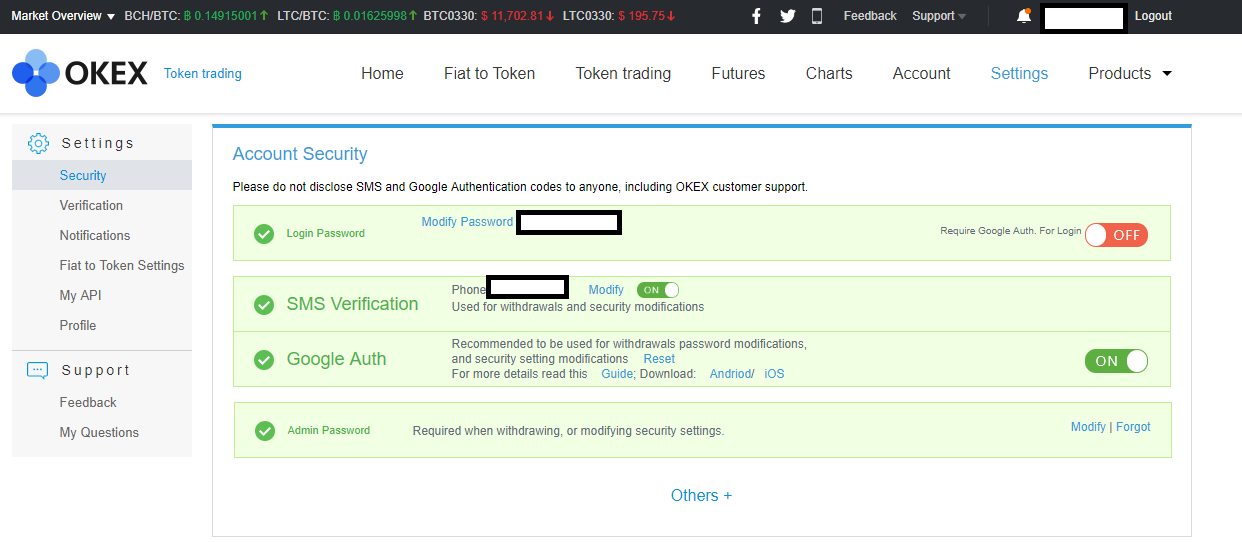The height and width of the screenshot is (542, 1242).
Task: Open the notifications bell icon
Action: 1024,16
